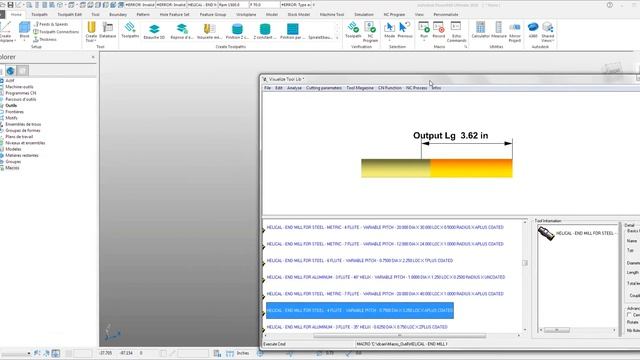Create a Z constant toolpath

pyautogui.click(x=265, y=31)
